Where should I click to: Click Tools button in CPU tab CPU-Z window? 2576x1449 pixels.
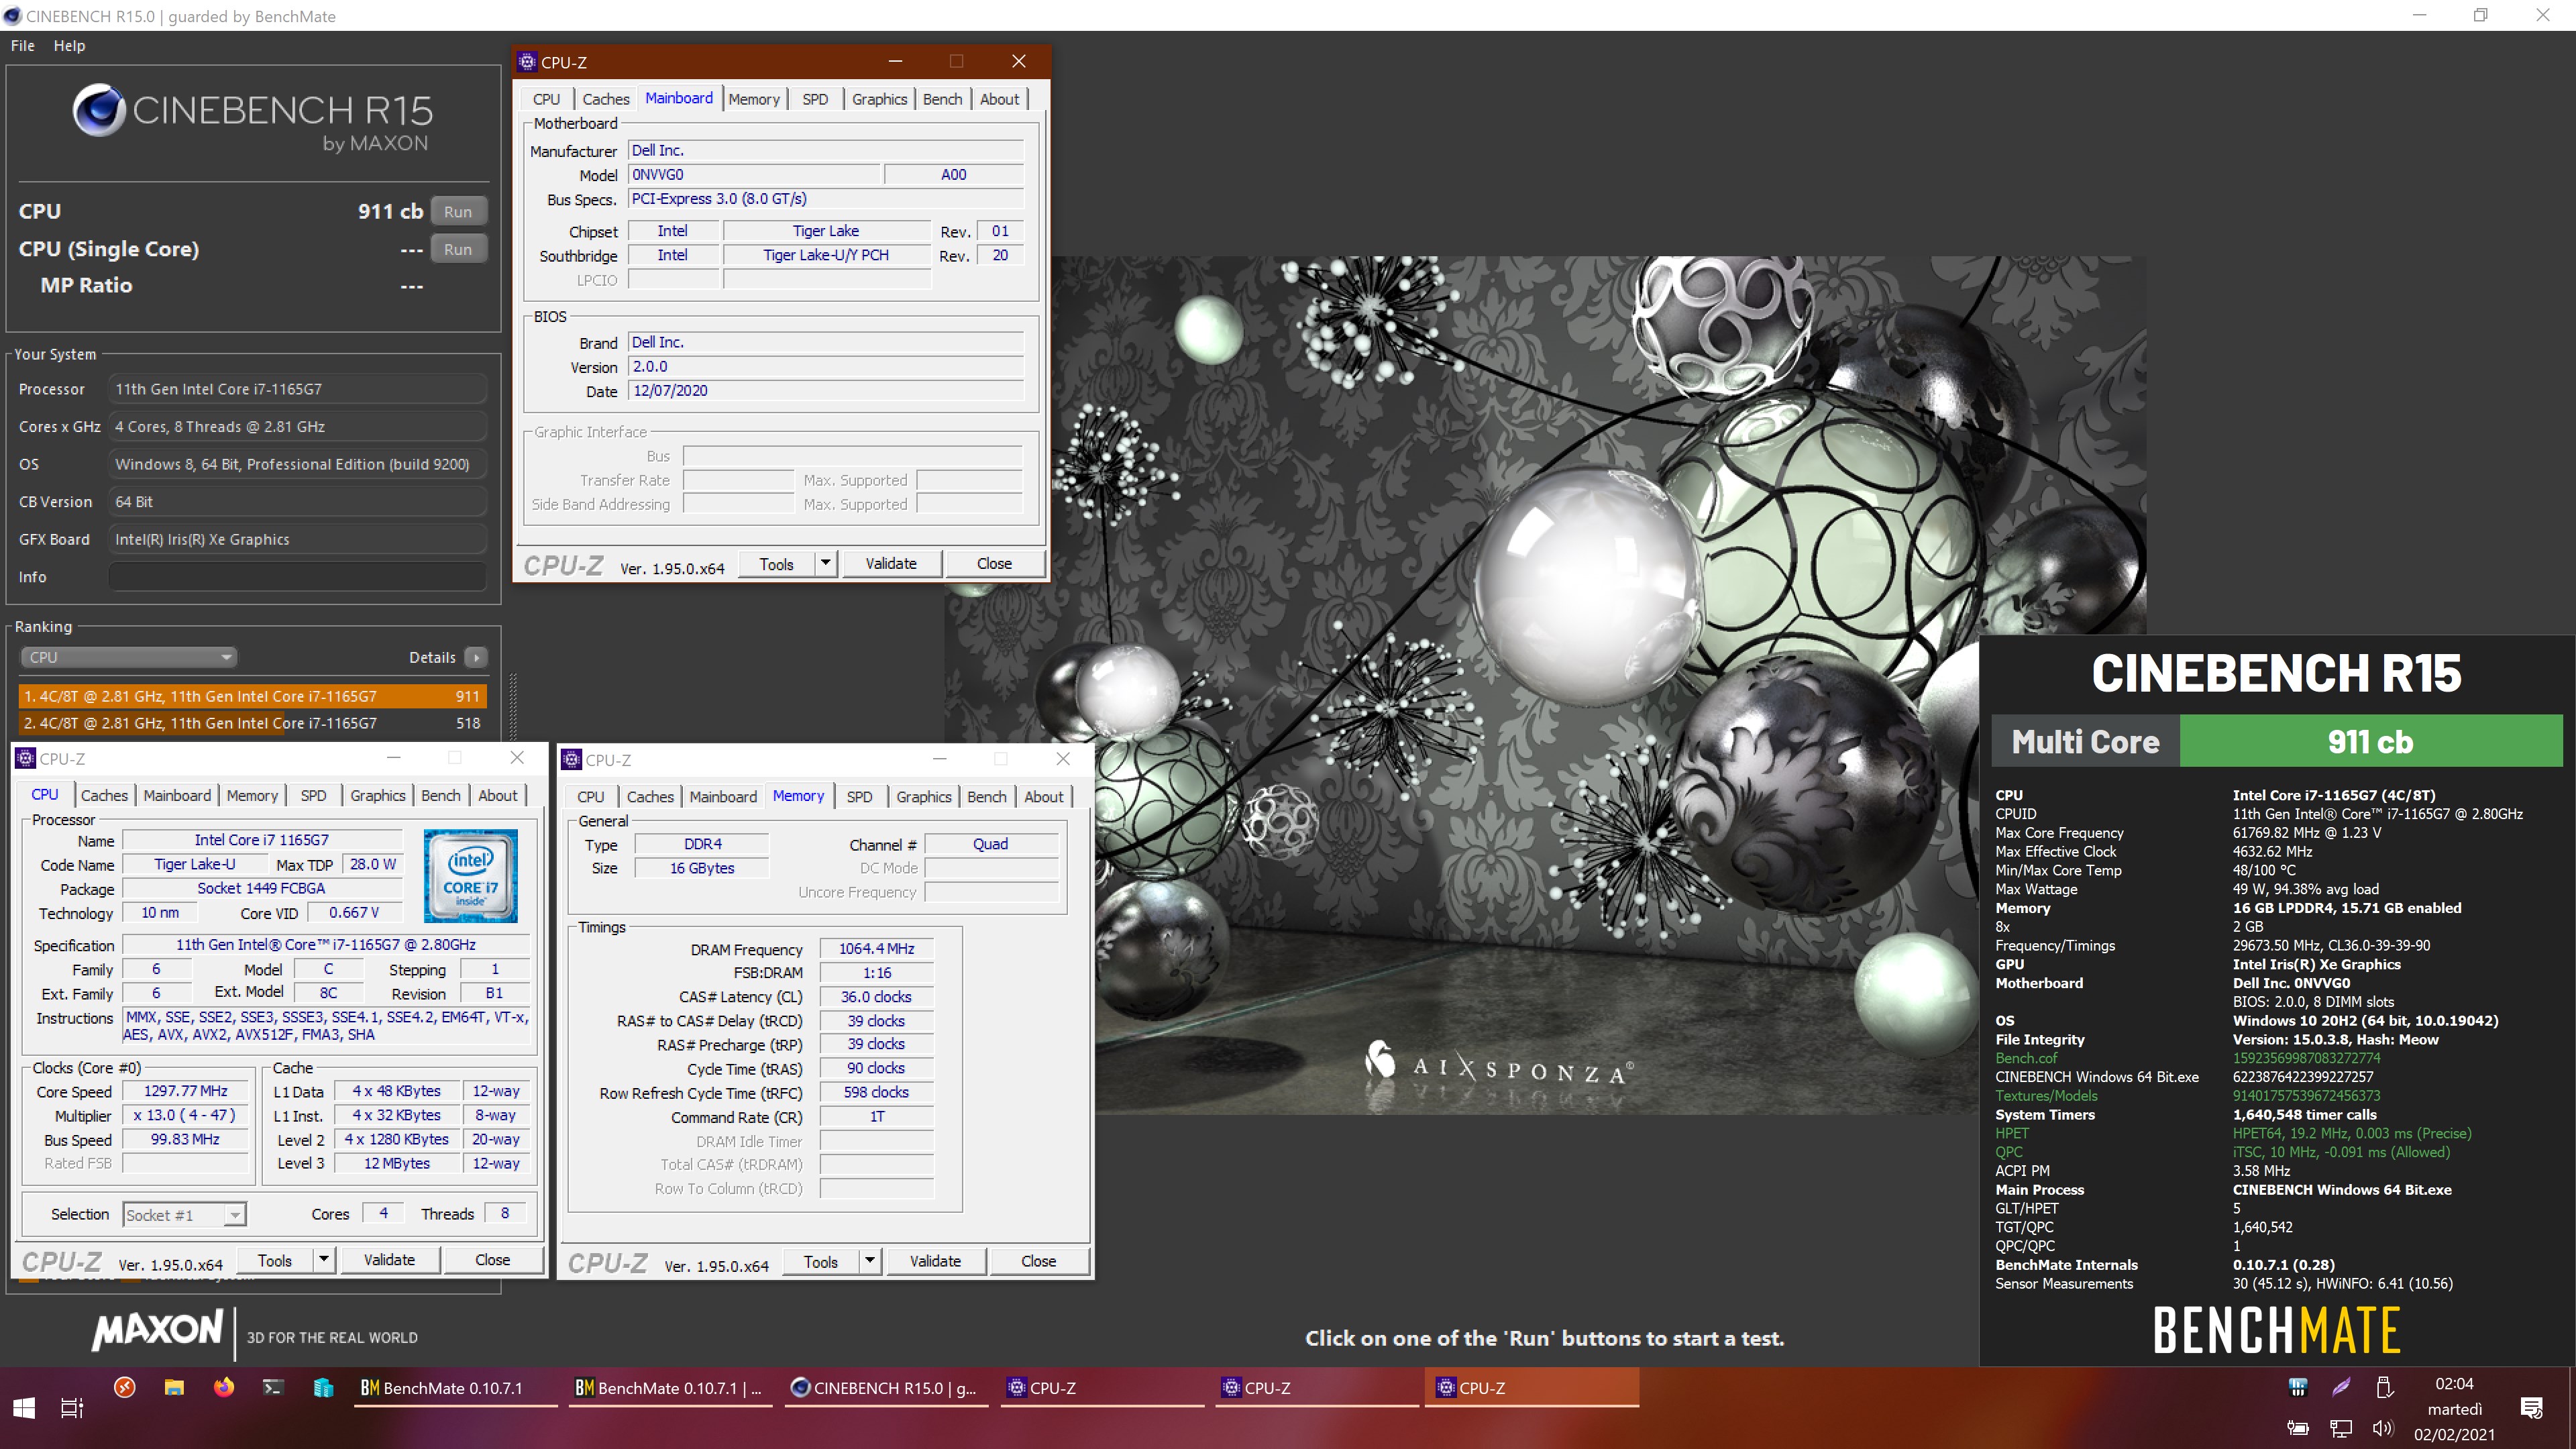pyautogui.click(x=274, y=1260)
